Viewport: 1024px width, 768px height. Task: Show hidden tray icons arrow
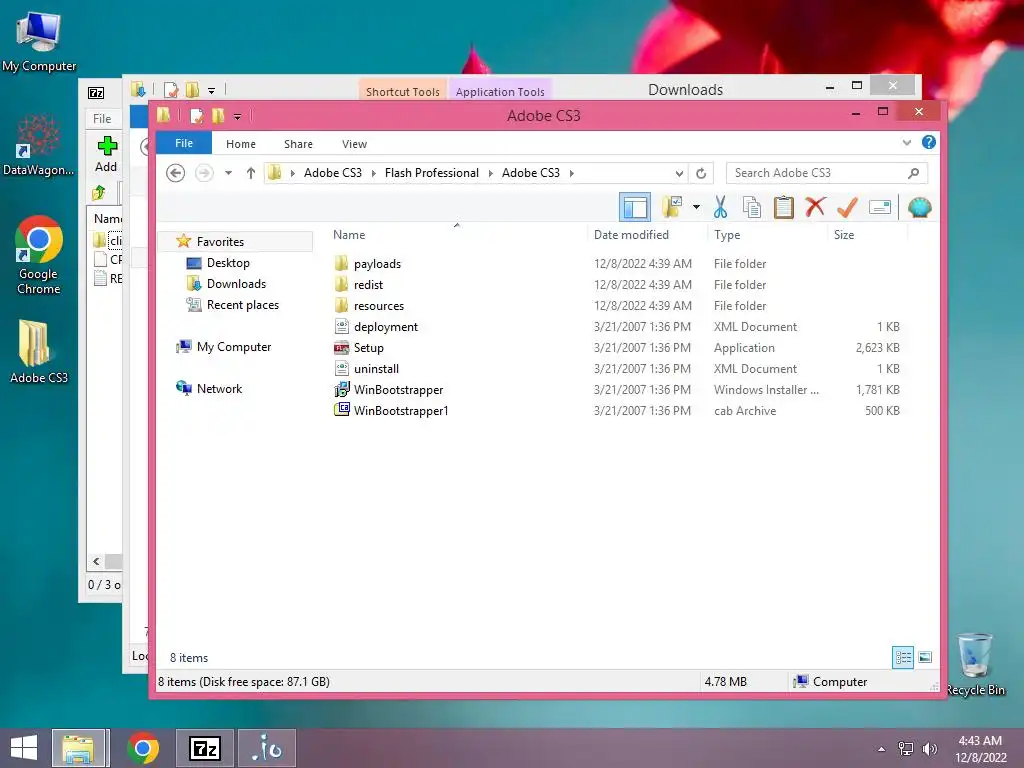882,749
